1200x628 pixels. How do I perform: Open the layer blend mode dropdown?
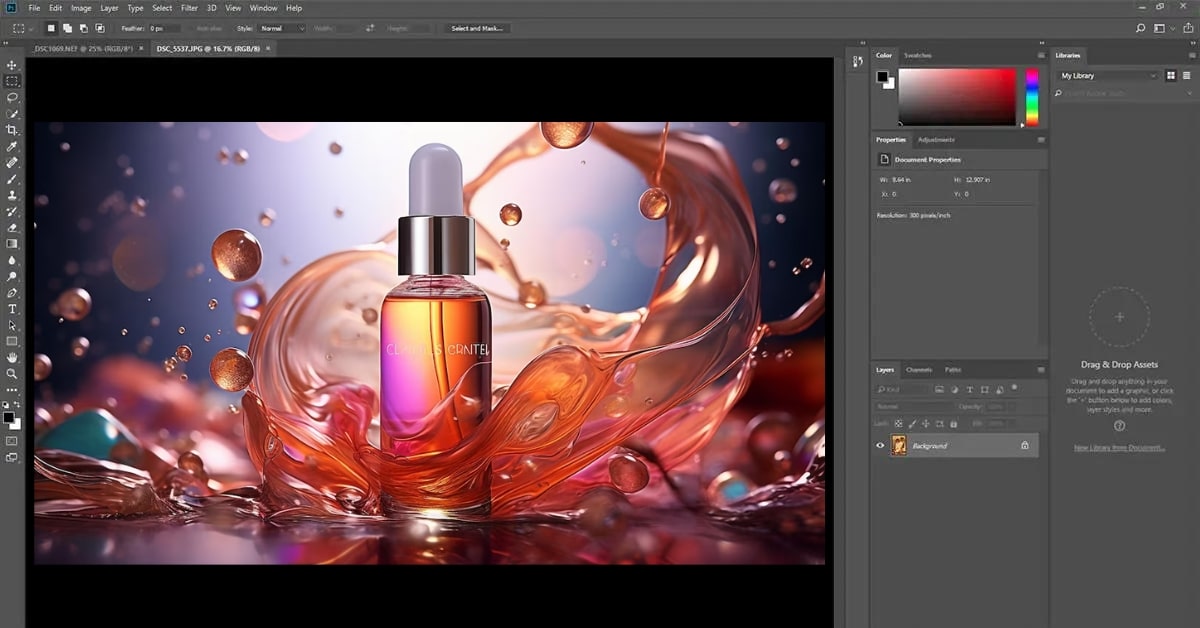913,407
